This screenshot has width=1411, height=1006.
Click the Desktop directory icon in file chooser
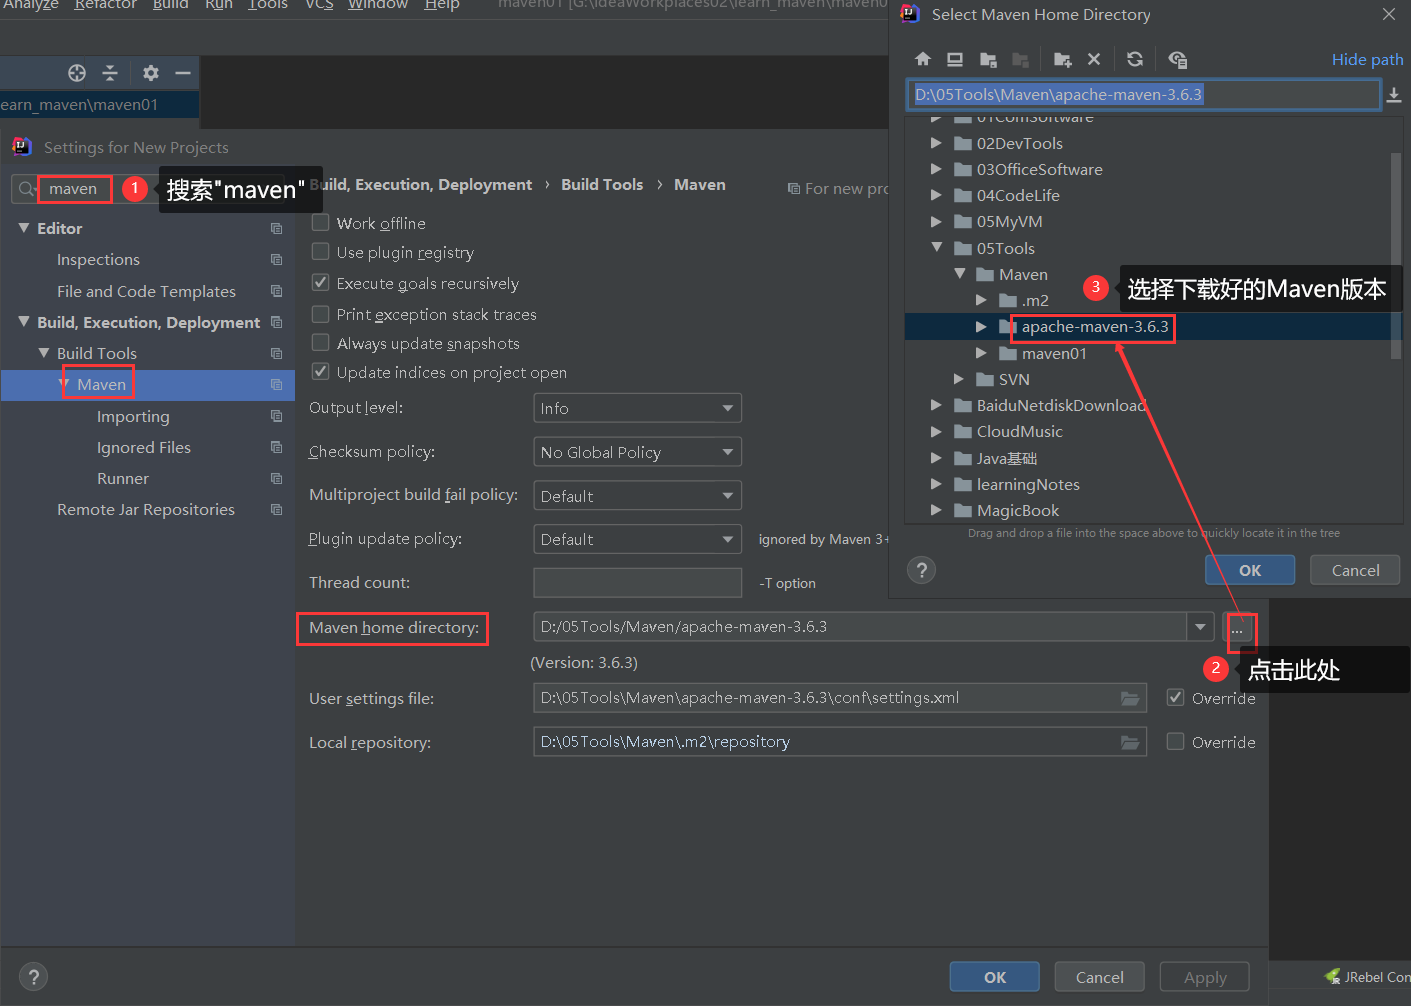pyautogui.click(x=955, y=59)
